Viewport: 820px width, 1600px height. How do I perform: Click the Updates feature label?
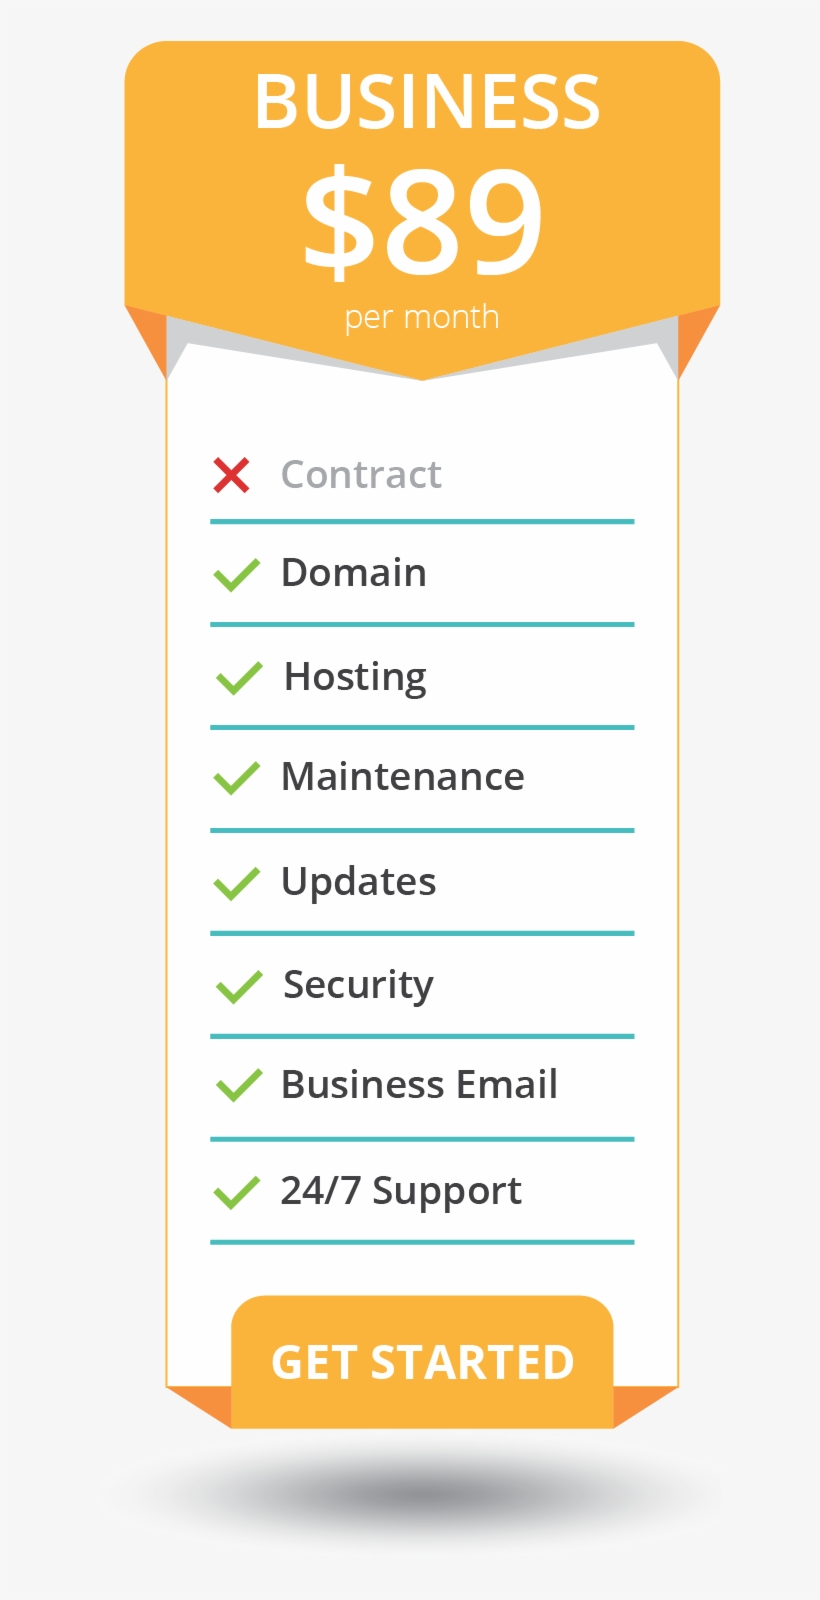pos(359,882)
